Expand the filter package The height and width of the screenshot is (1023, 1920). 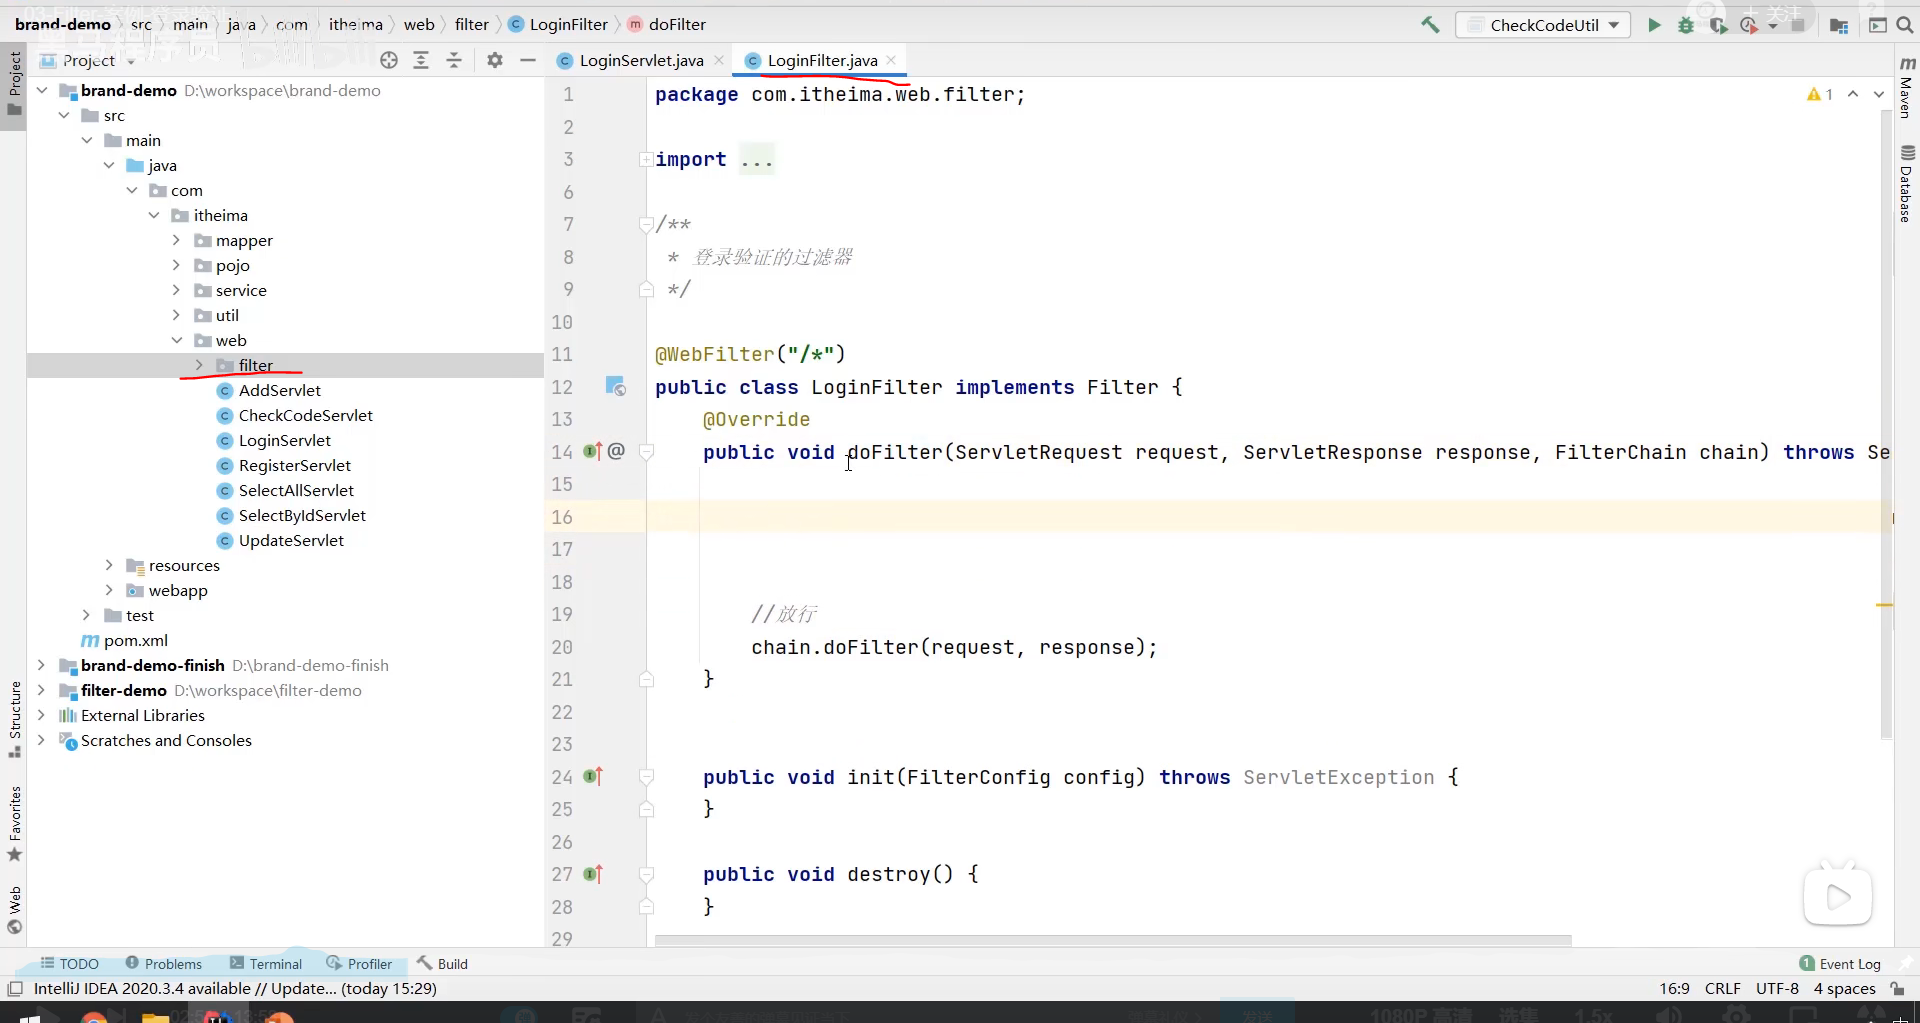pos(199,365)
